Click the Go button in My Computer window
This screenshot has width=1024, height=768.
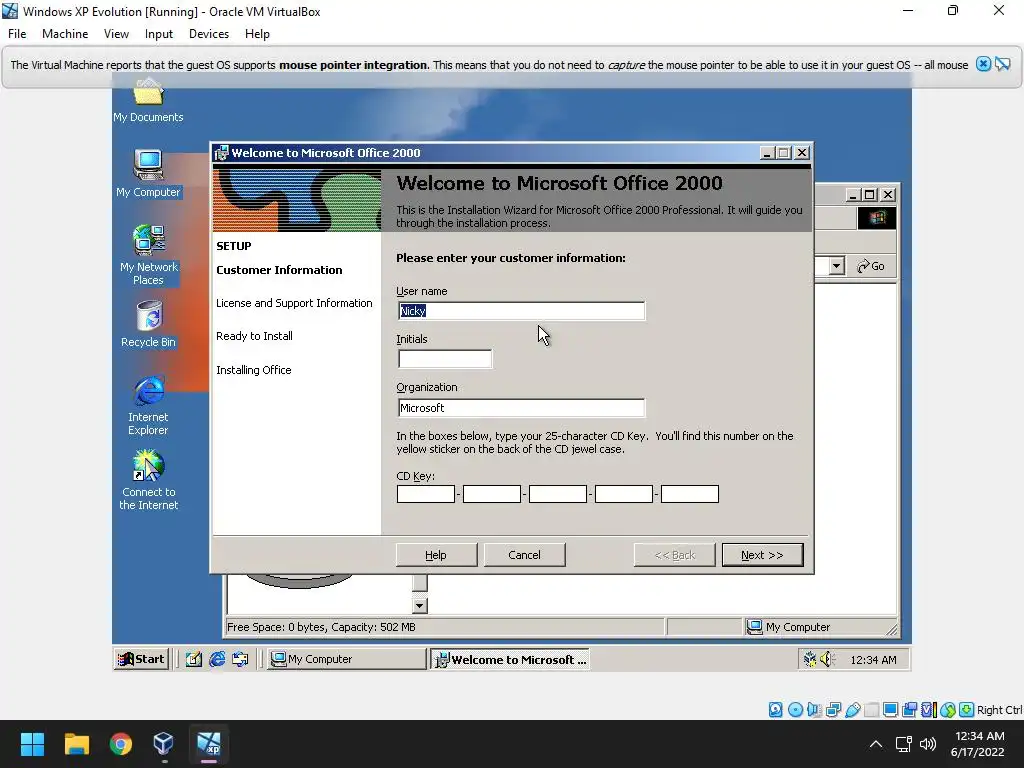coord(871,266)
